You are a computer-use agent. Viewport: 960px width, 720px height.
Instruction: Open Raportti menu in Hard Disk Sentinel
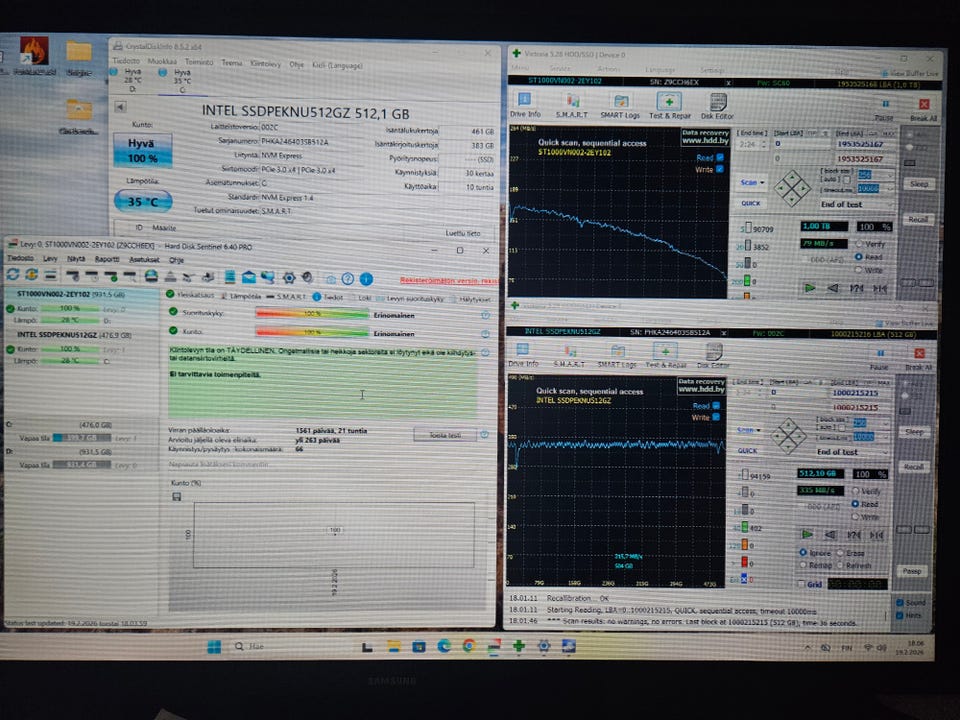tap(107, 260)
